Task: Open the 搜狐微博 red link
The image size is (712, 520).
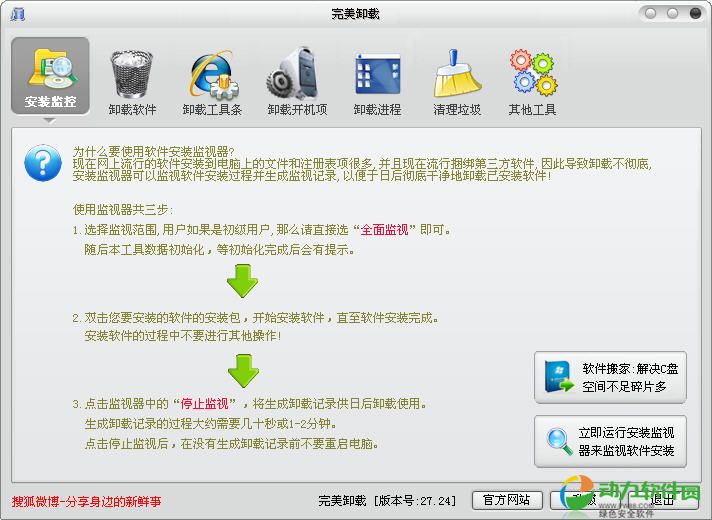Action: (86, 500)
